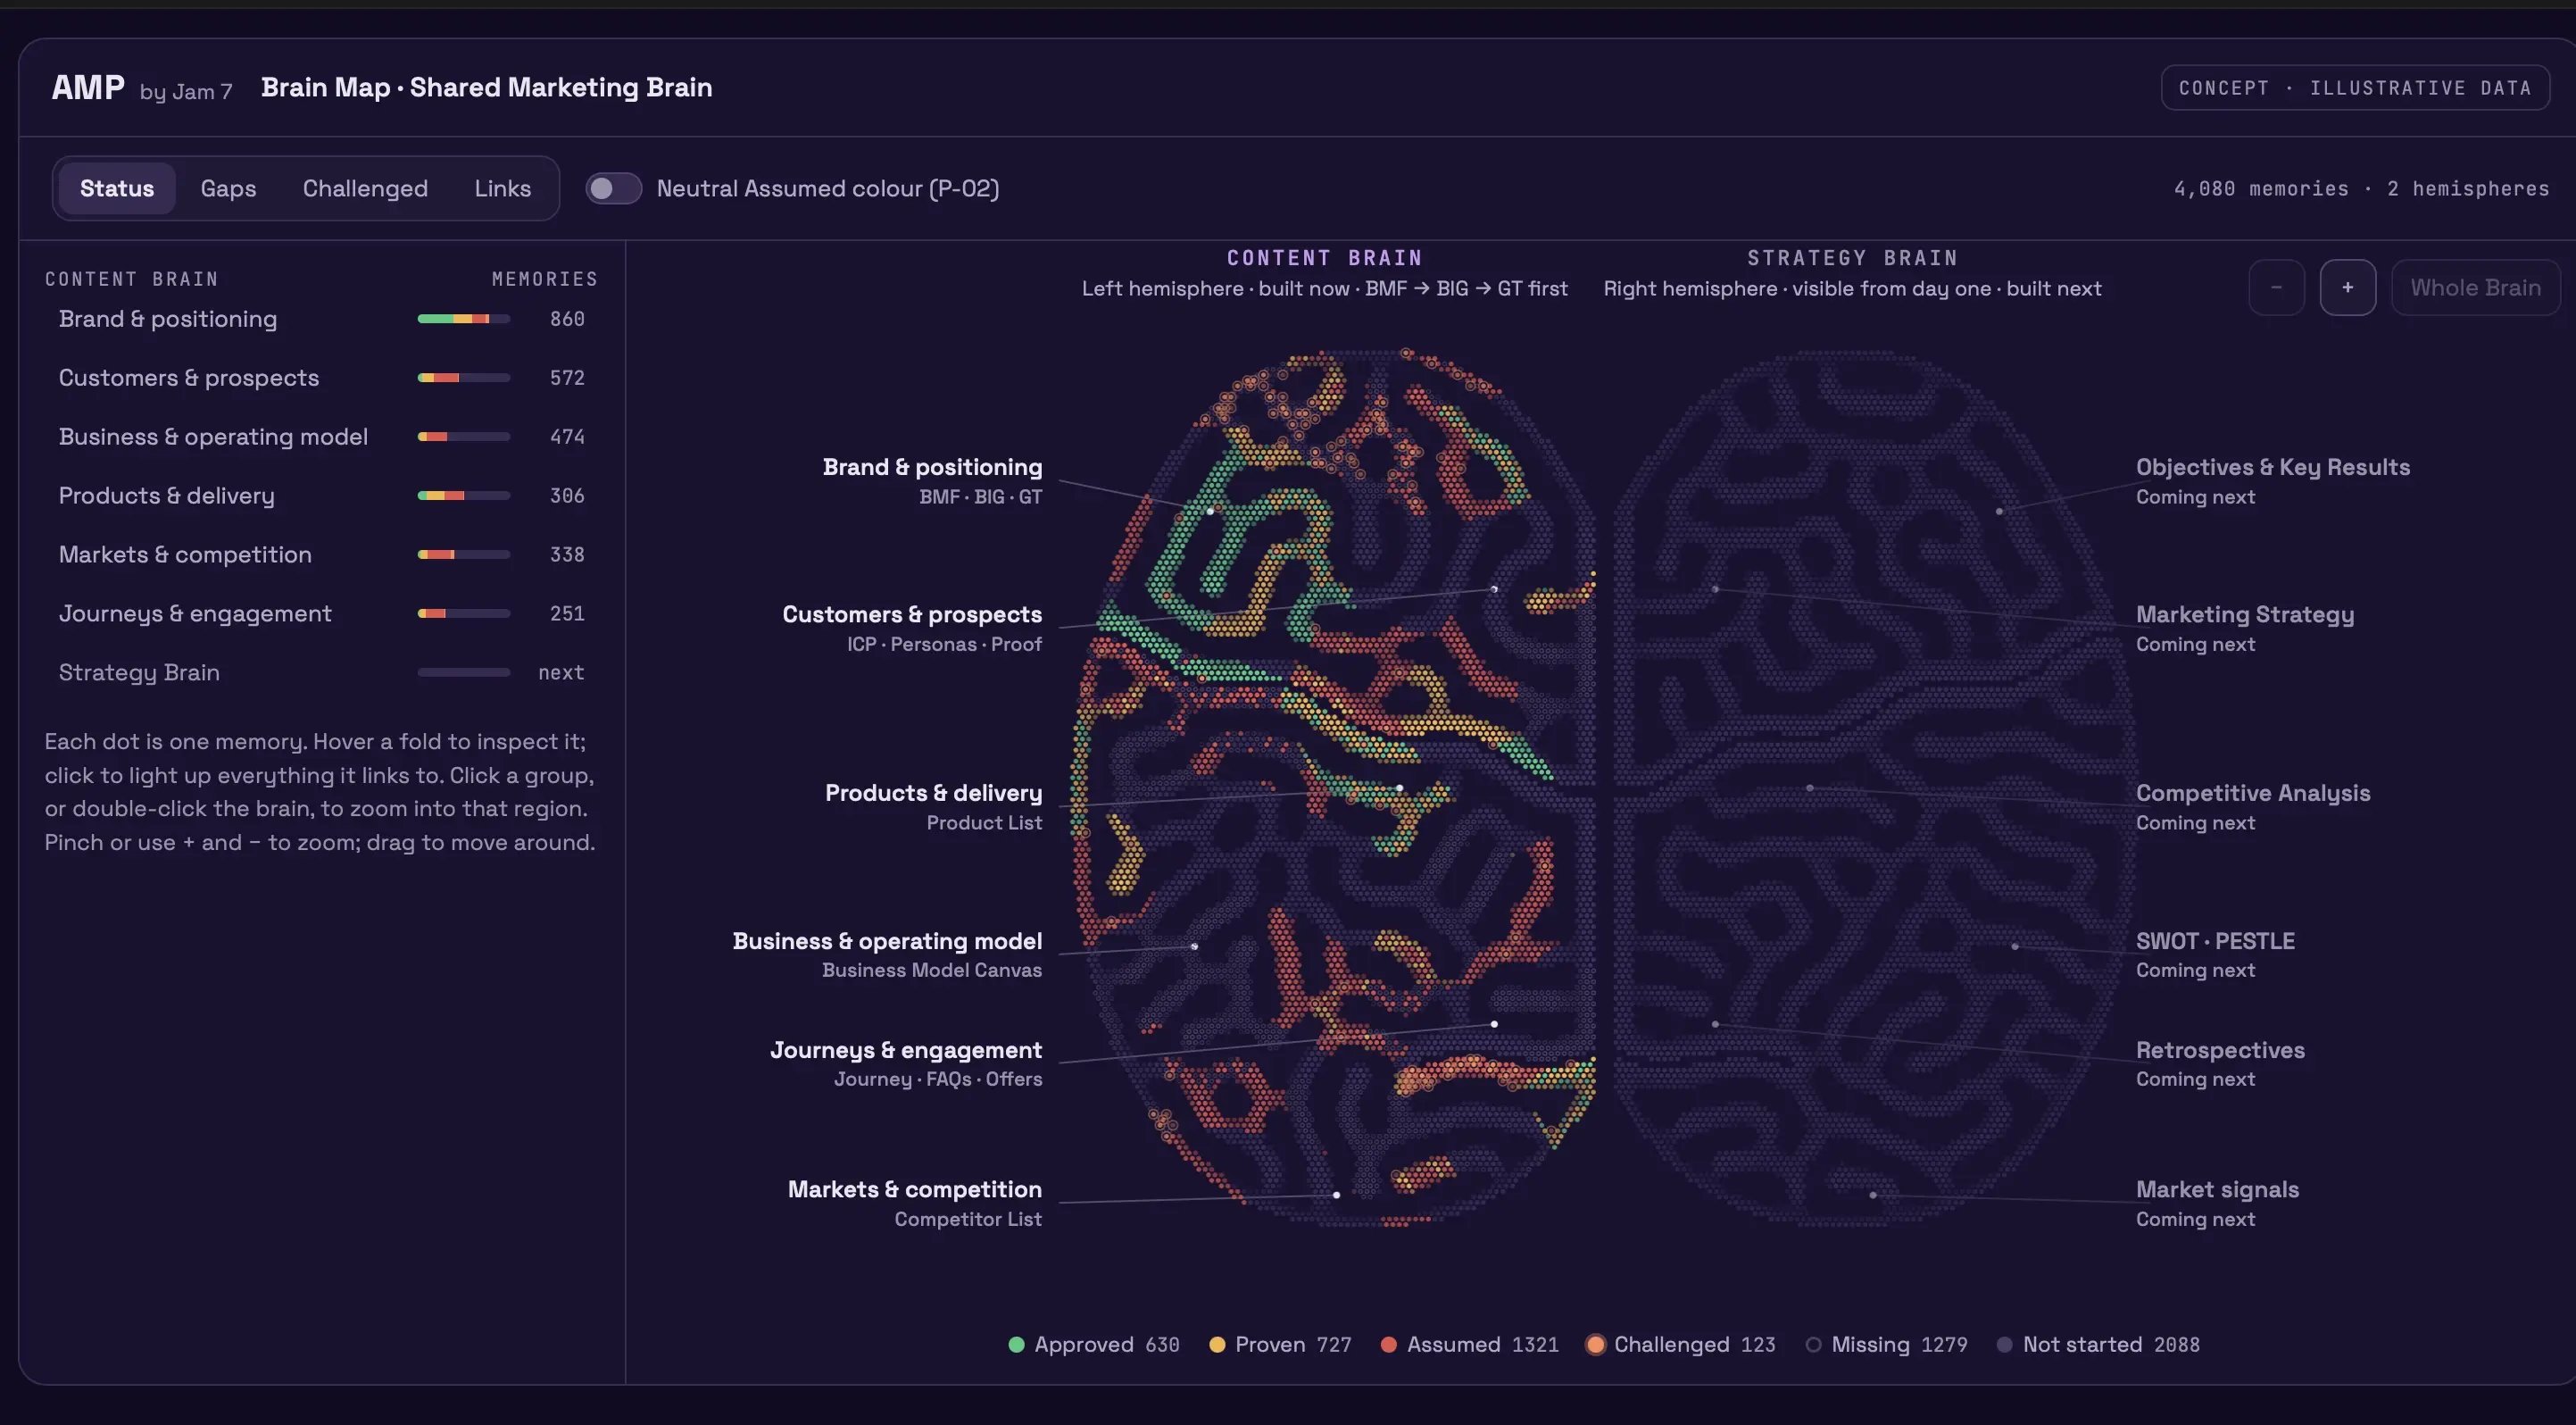
Task: Click Brand & positioning brain map label
Action: [932, 468]
